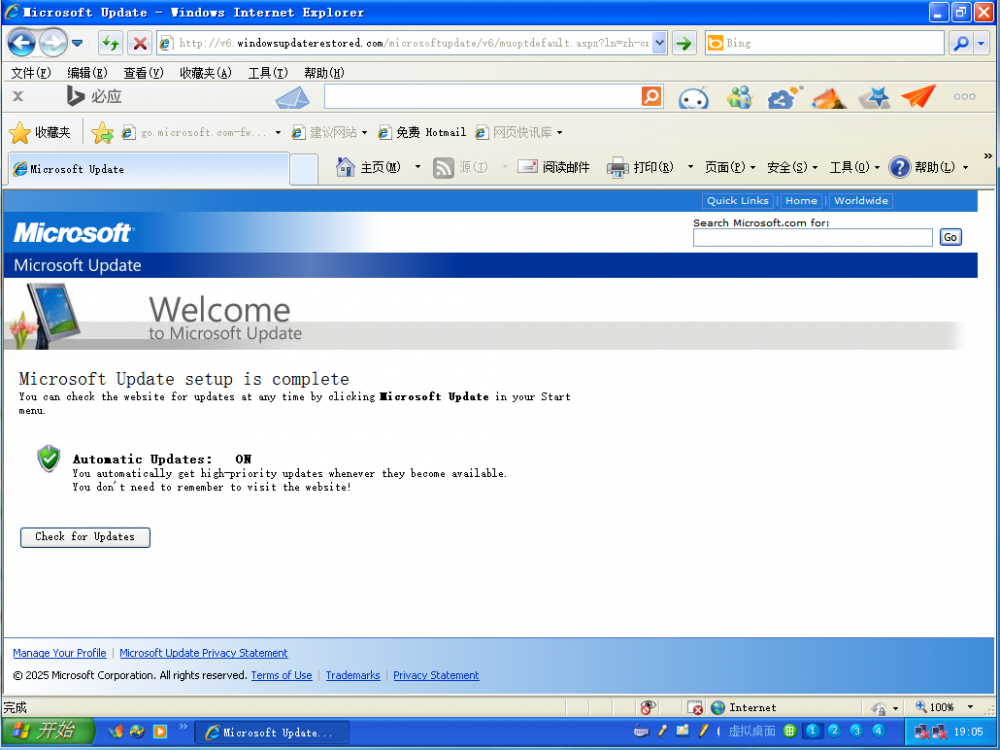
Task: Open the Microsoft Update Privacy Statement link
Action: 204,653
